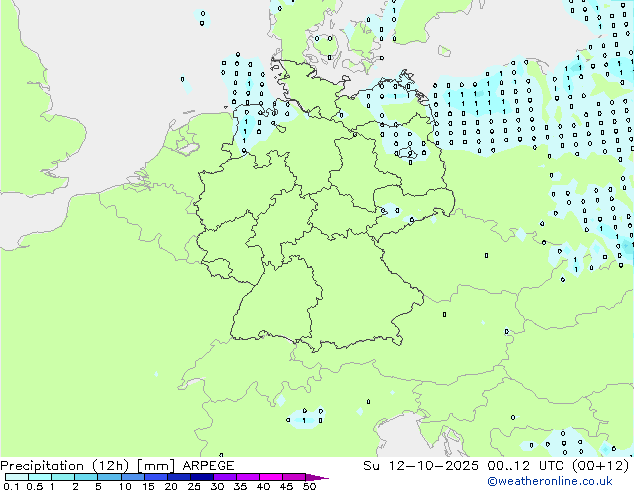Click the weatheronline.co.uk copyright link
Viewport: 634px width, 490px height.
click(550, 481)
